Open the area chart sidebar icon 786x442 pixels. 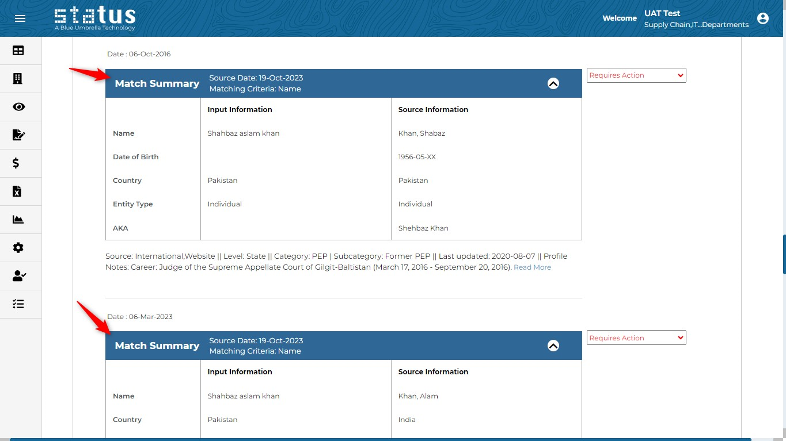pos(18,219)
